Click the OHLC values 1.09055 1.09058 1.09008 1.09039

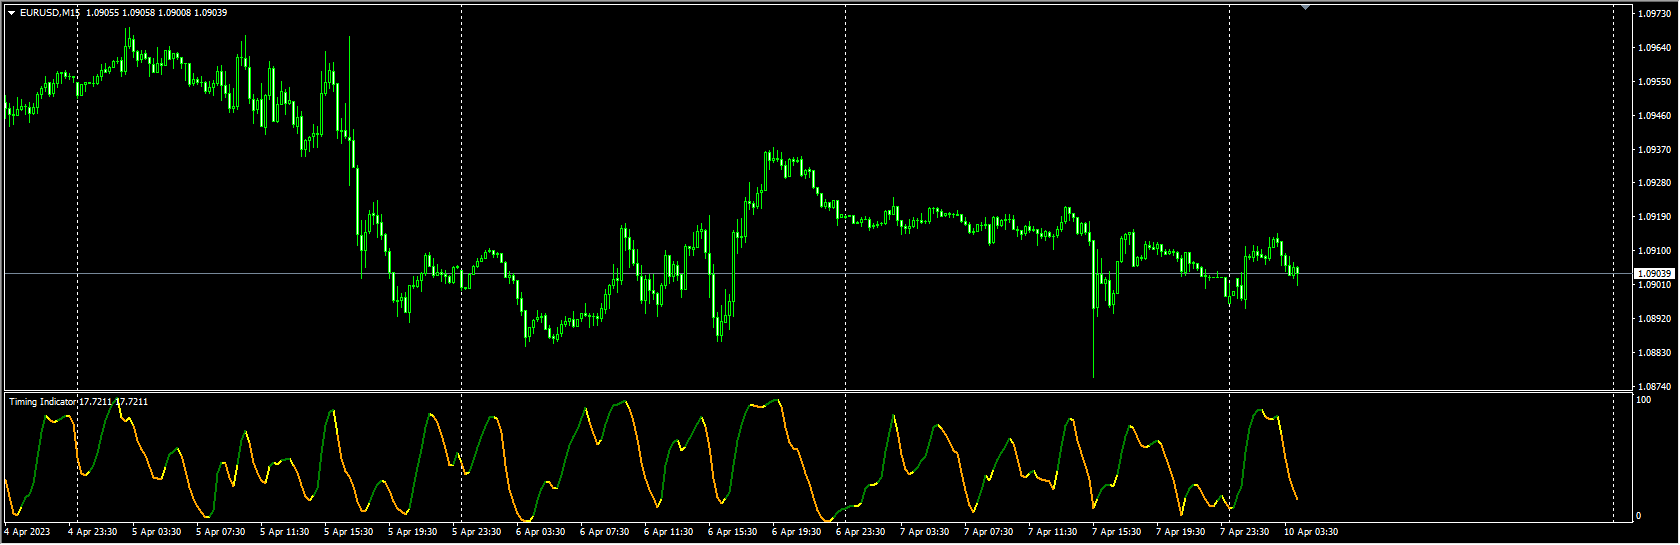[x=156, y=13]
